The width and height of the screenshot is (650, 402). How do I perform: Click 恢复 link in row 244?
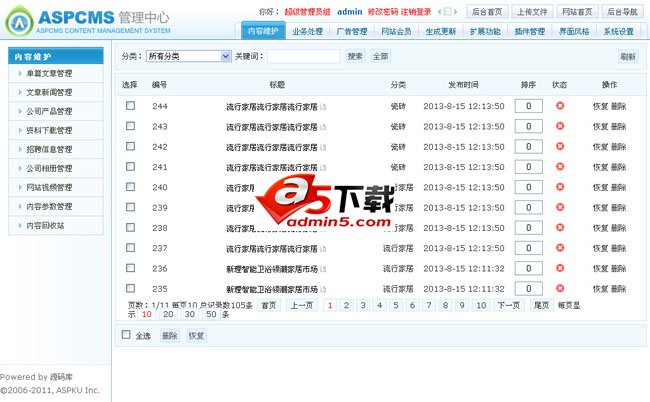(x=600, y=107)
